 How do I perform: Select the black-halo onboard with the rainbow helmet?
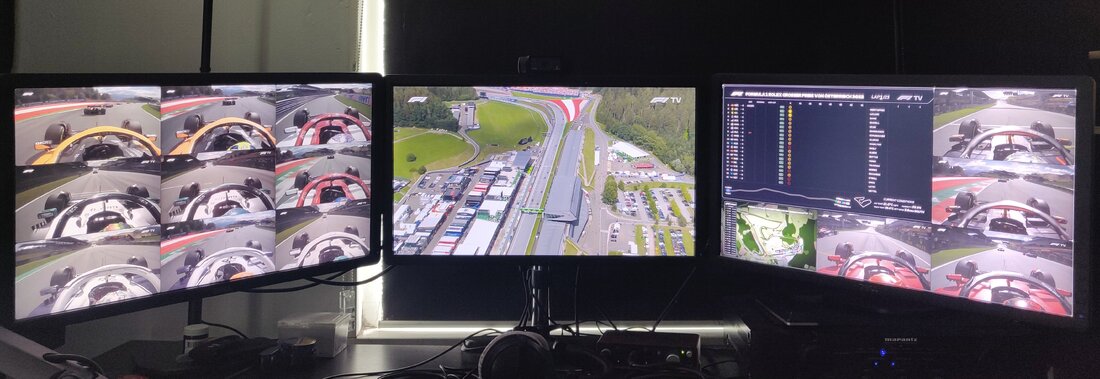[x=88, y=204]
